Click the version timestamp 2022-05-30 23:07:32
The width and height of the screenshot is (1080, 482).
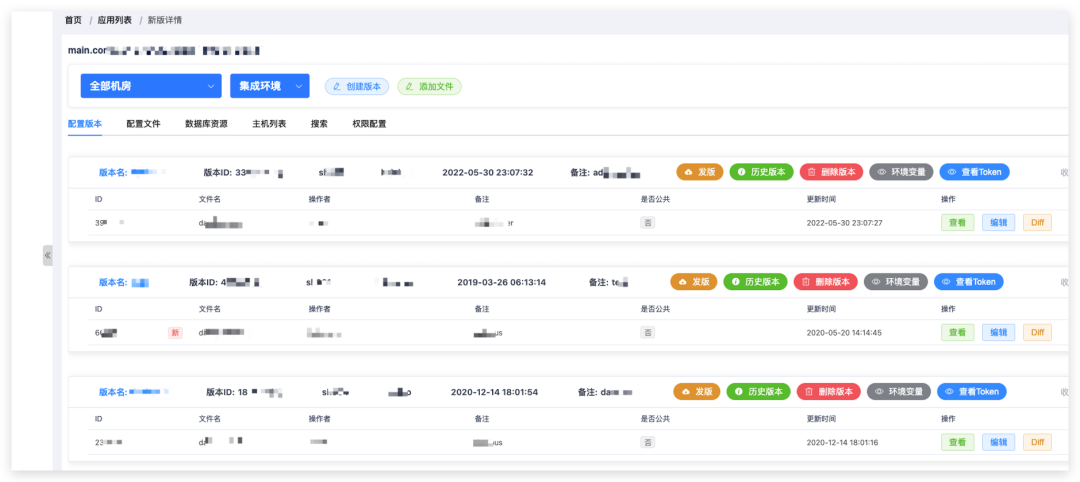tap(488, 172)
